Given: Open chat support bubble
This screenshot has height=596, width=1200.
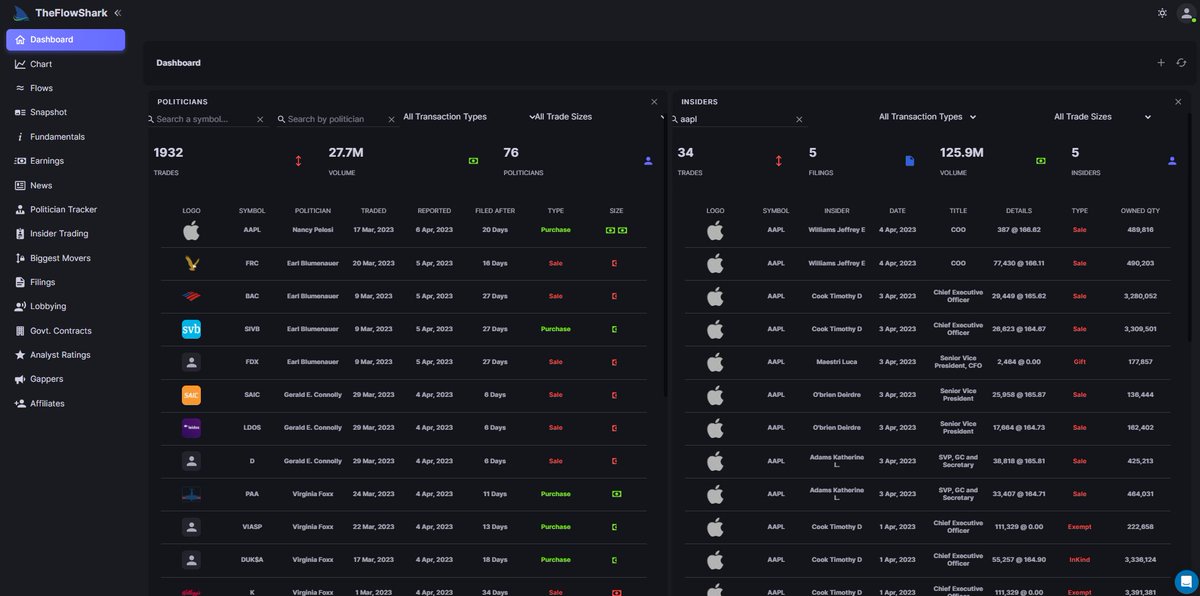Looking at the screenshot, I should coord(1185,581).
